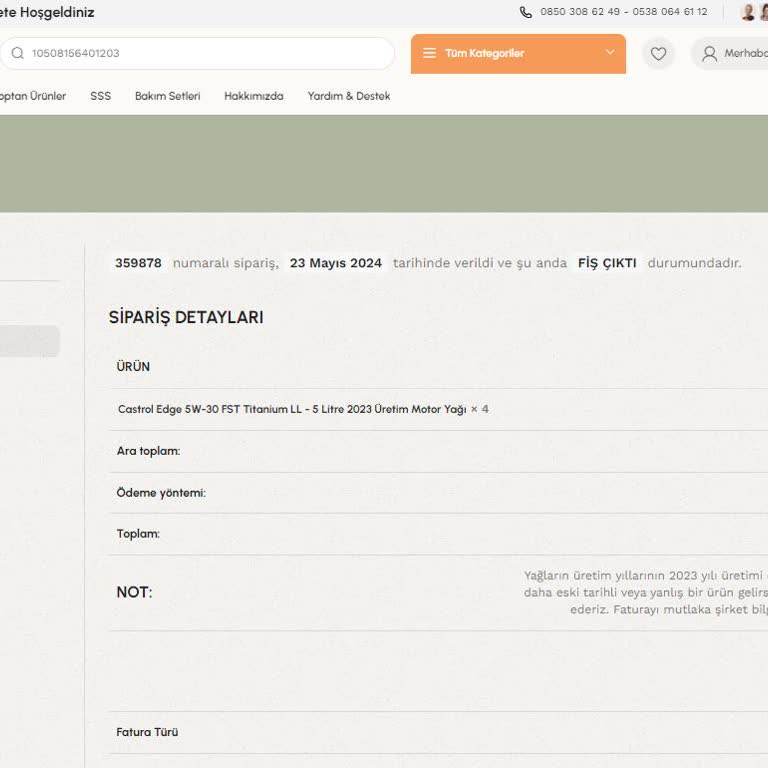Click the user profile icon
768x768 pixels.
click(x=709, y=54)
